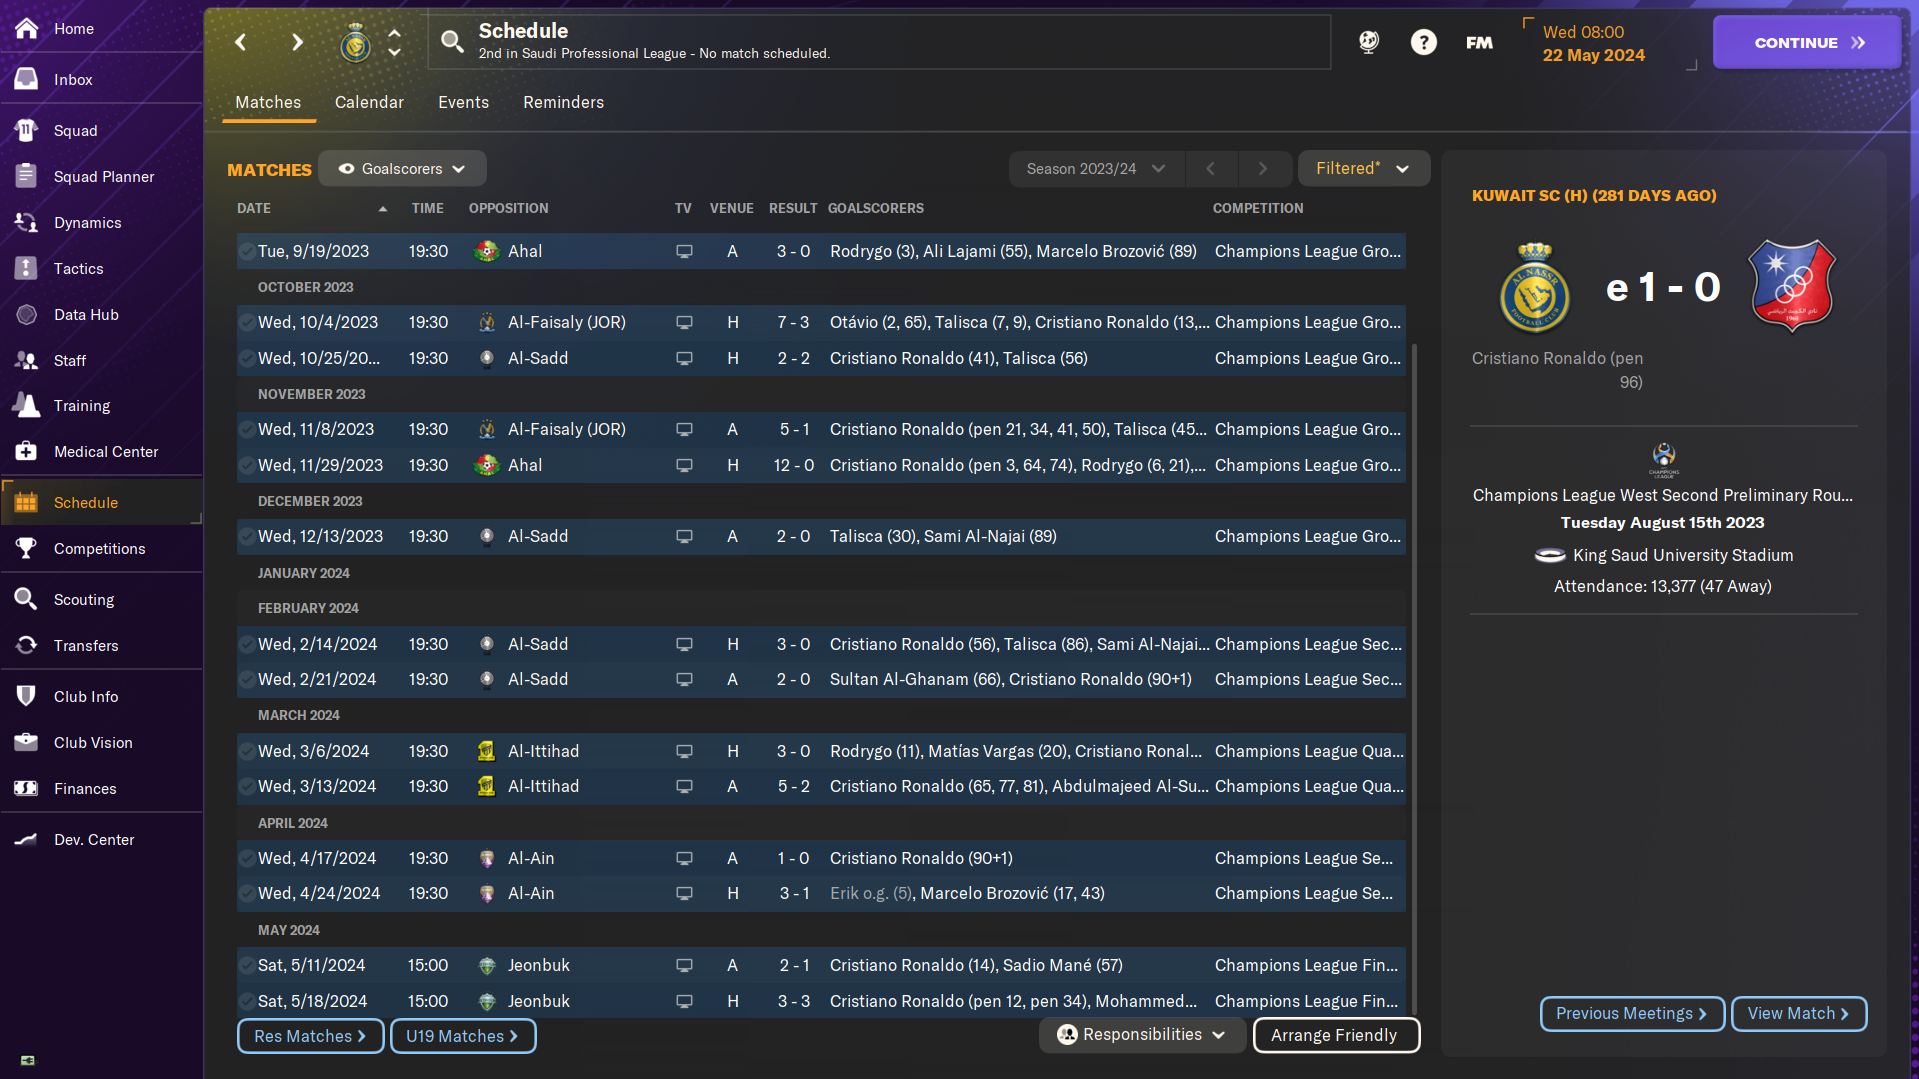
Task: Open Dynamics sidebar item
Action: click(101, 222)
